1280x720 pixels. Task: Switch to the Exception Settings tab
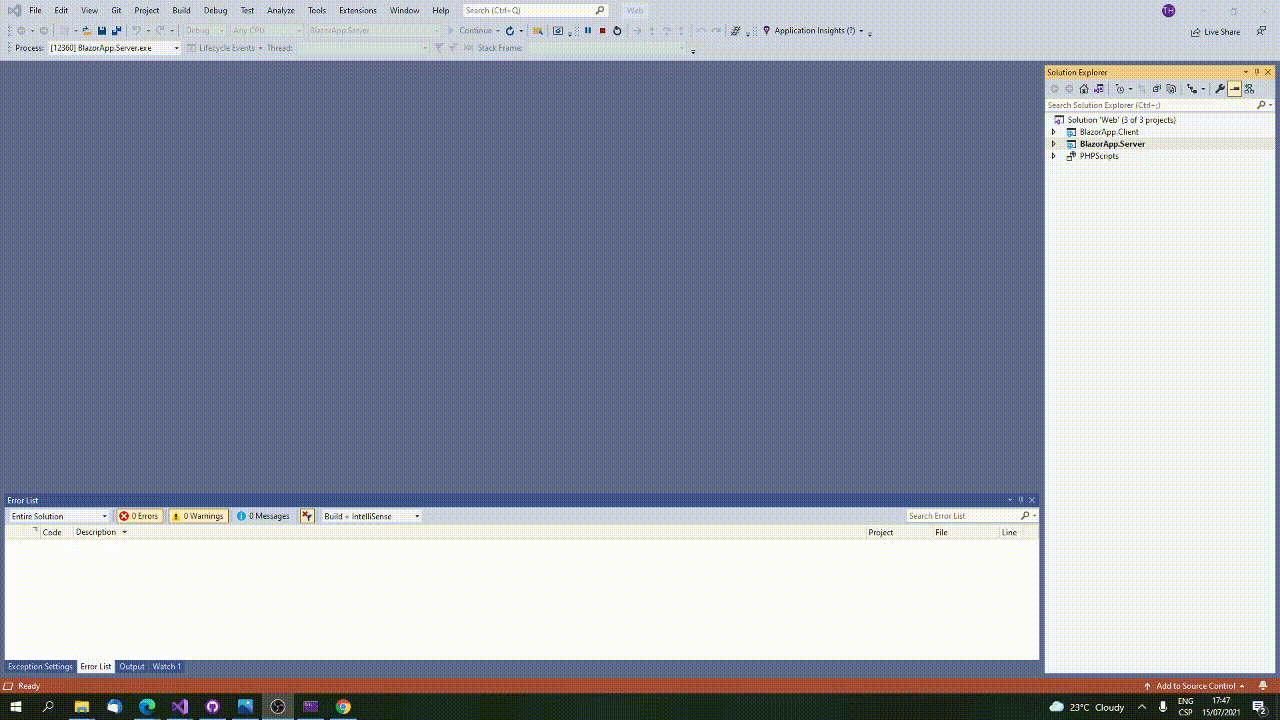click(x=40, y=667)
